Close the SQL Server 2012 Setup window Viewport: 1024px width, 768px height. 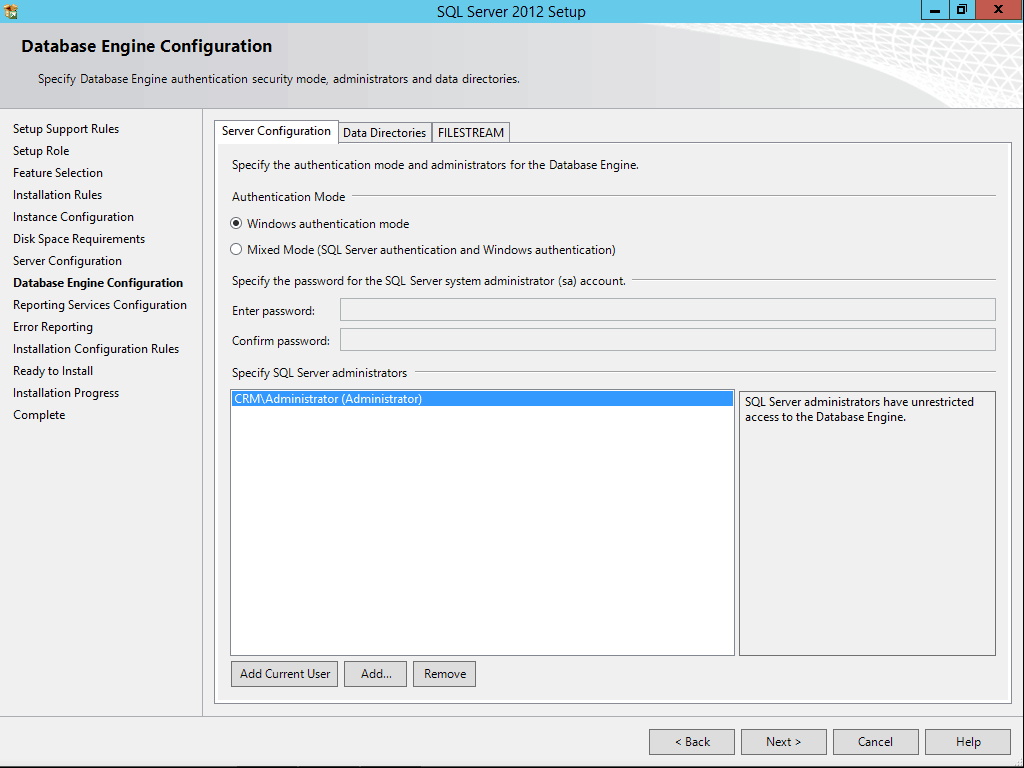999,10
